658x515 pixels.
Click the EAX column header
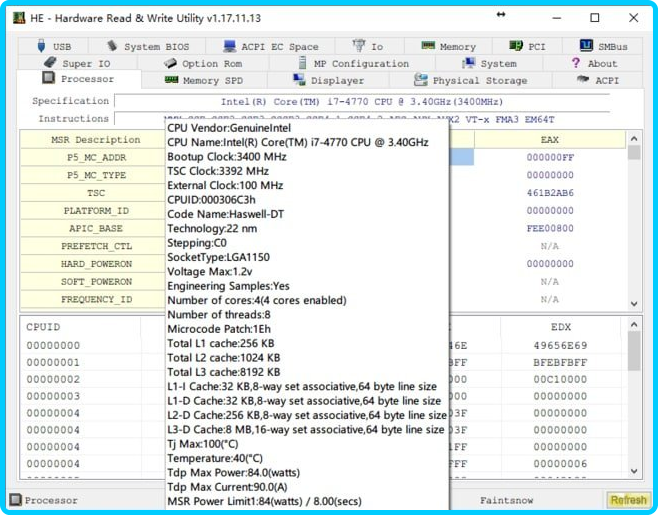[549, 140]
